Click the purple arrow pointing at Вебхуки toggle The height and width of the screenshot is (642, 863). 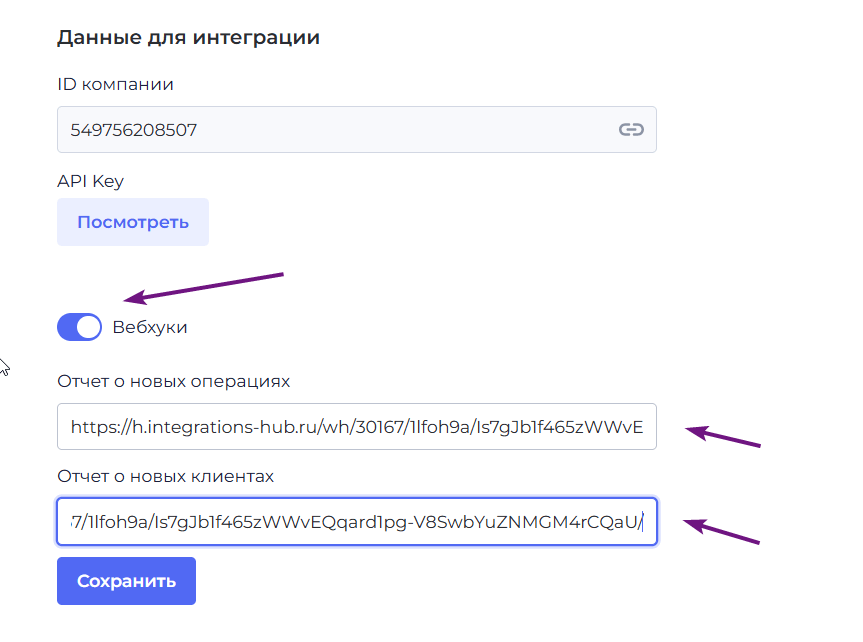click(203, 288)
